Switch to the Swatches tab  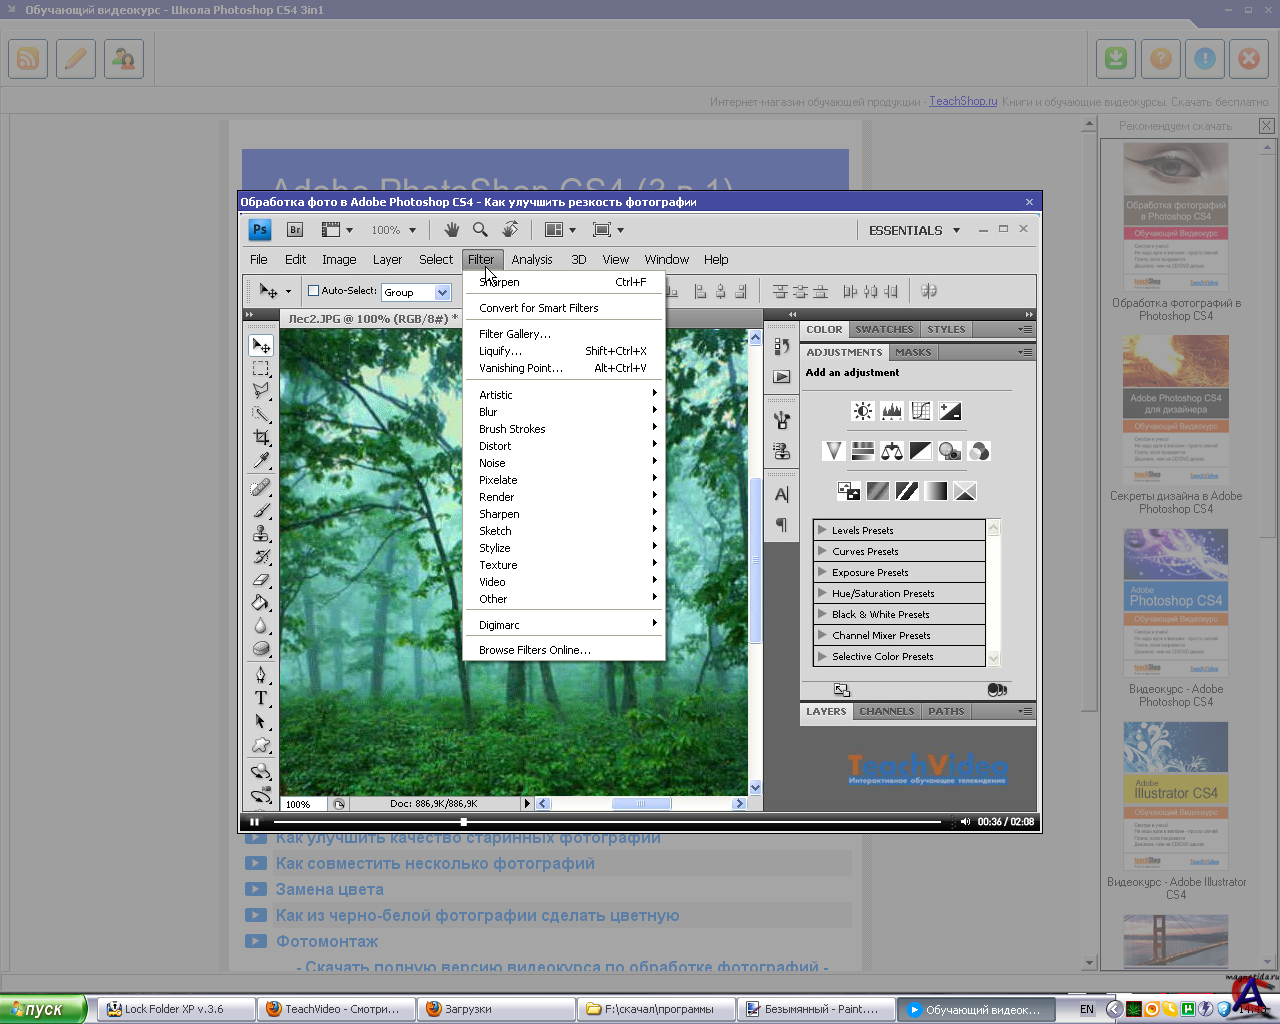(884, 329)
